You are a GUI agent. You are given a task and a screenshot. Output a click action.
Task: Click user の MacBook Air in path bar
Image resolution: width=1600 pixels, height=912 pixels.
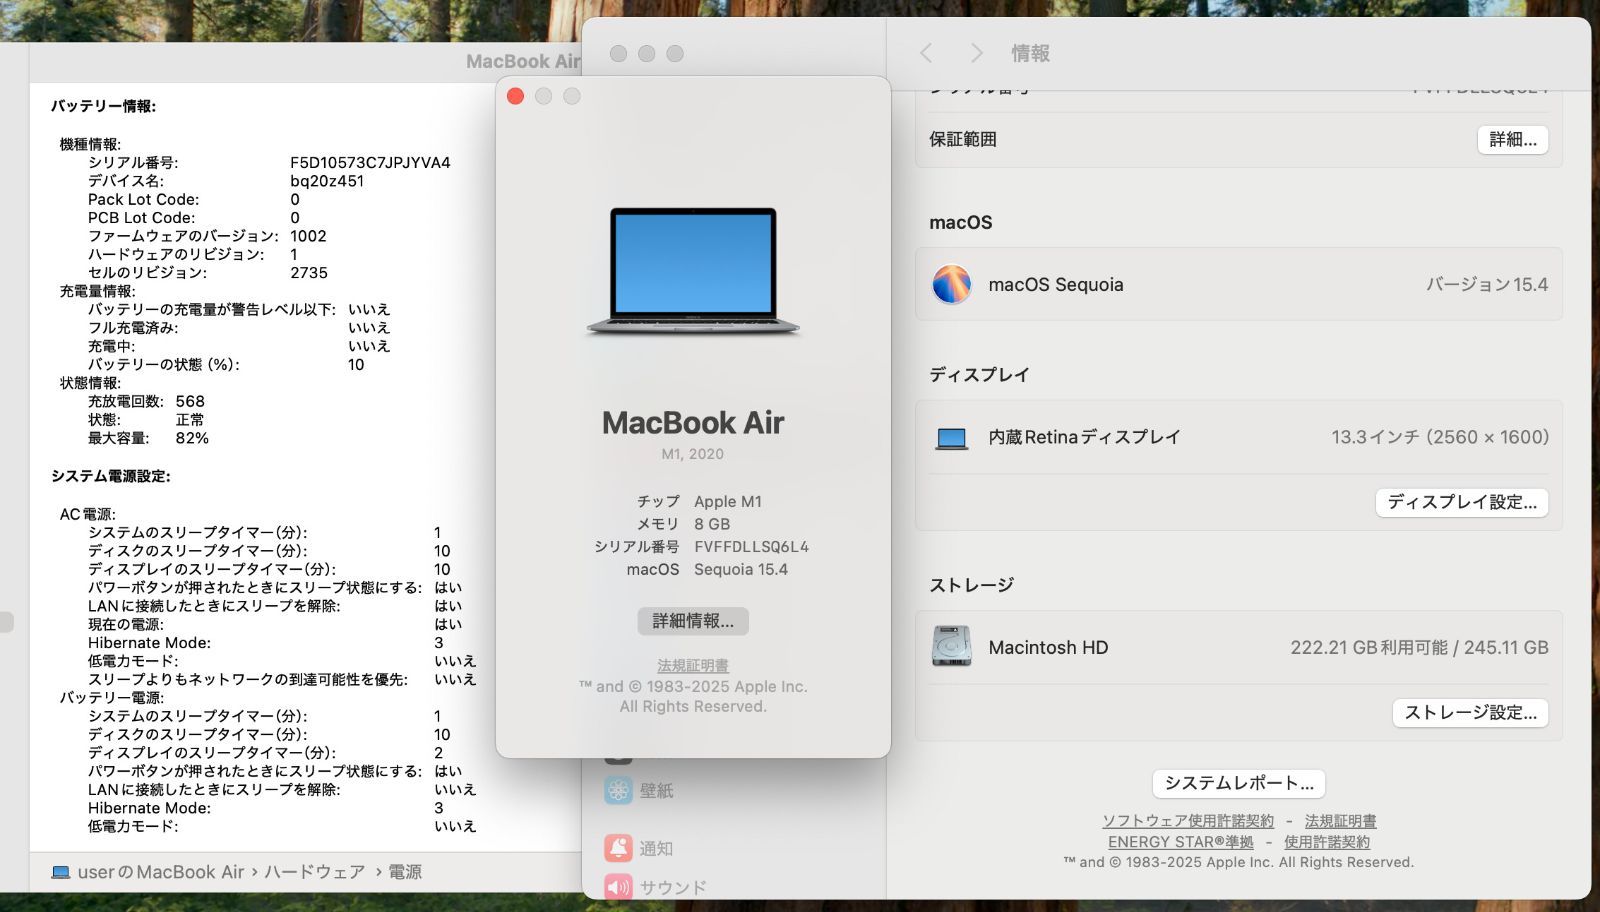click(160, 872)
